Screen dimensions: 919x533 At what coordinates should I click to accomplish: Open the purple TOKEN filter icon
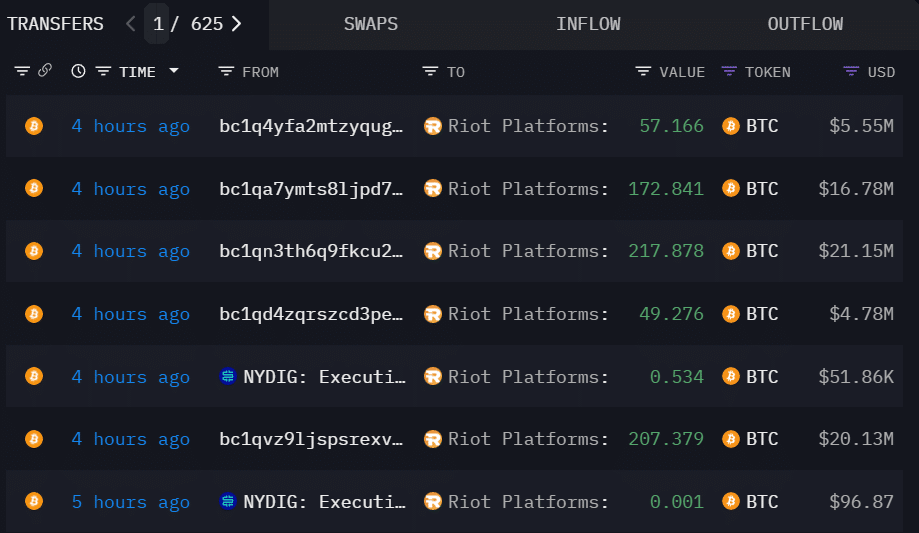click(x=729, y=72)
